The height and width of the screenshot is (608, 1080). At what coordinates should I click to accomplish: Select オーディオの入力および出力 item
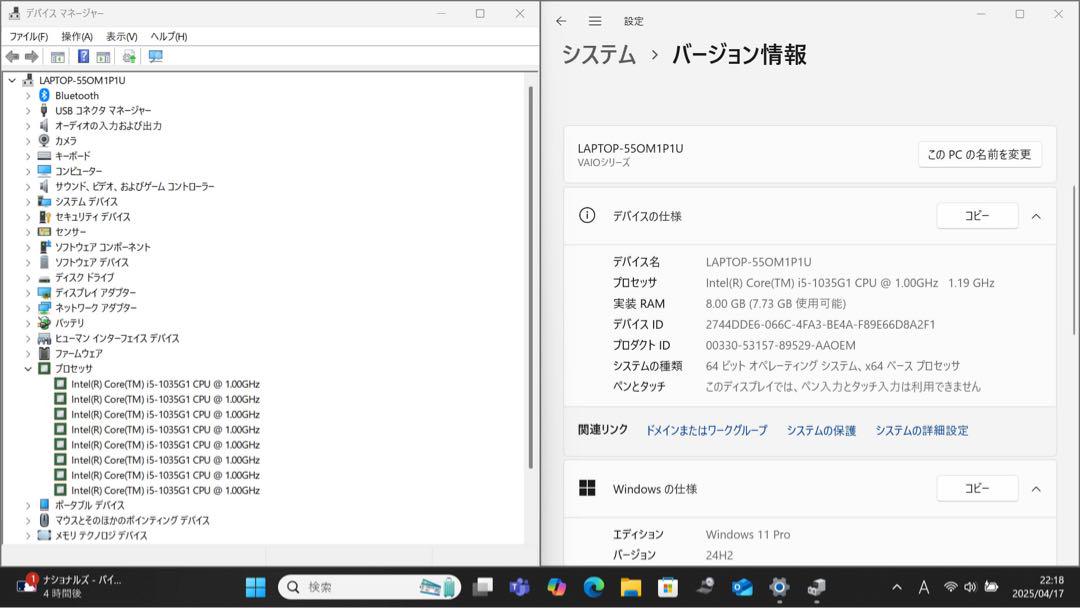[x=108, y=126]
